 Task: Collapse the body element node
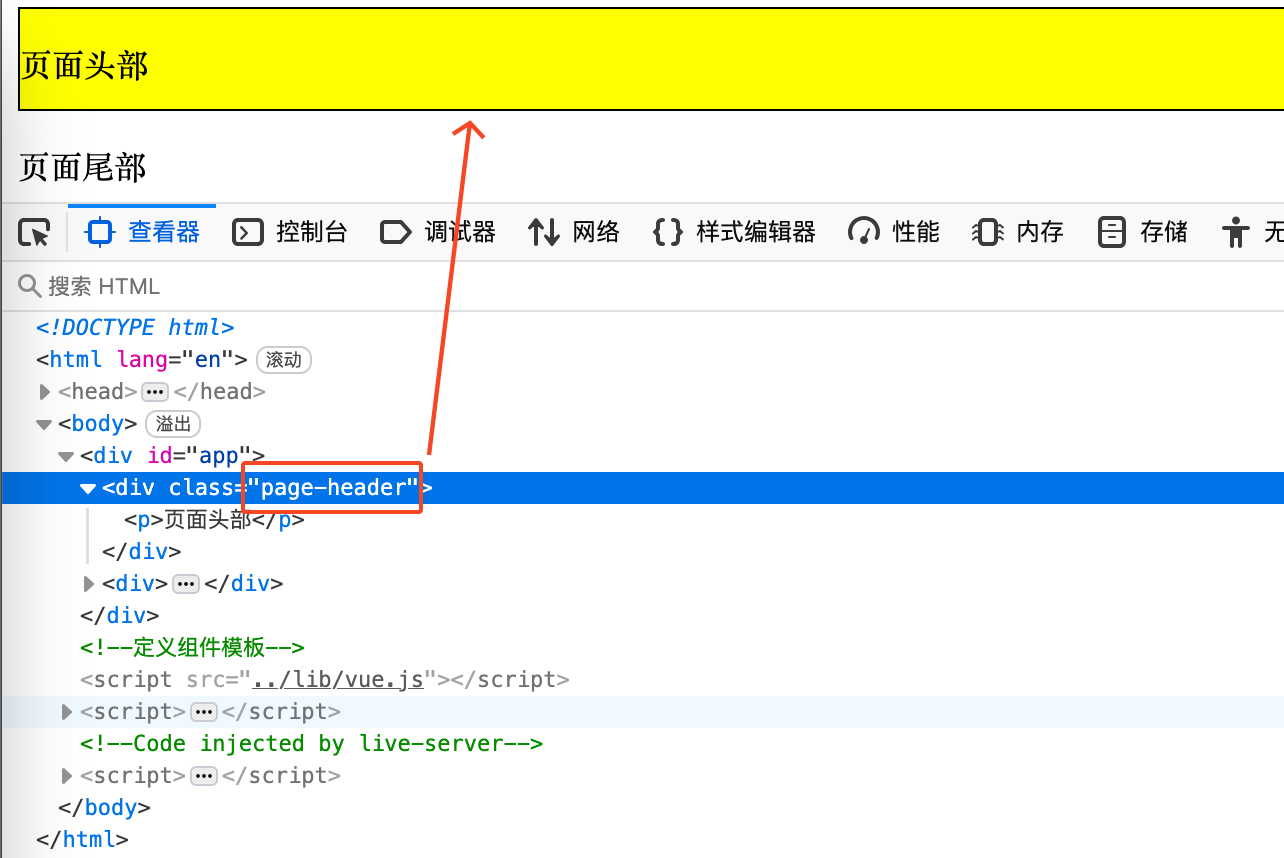(x=44, y=424)
